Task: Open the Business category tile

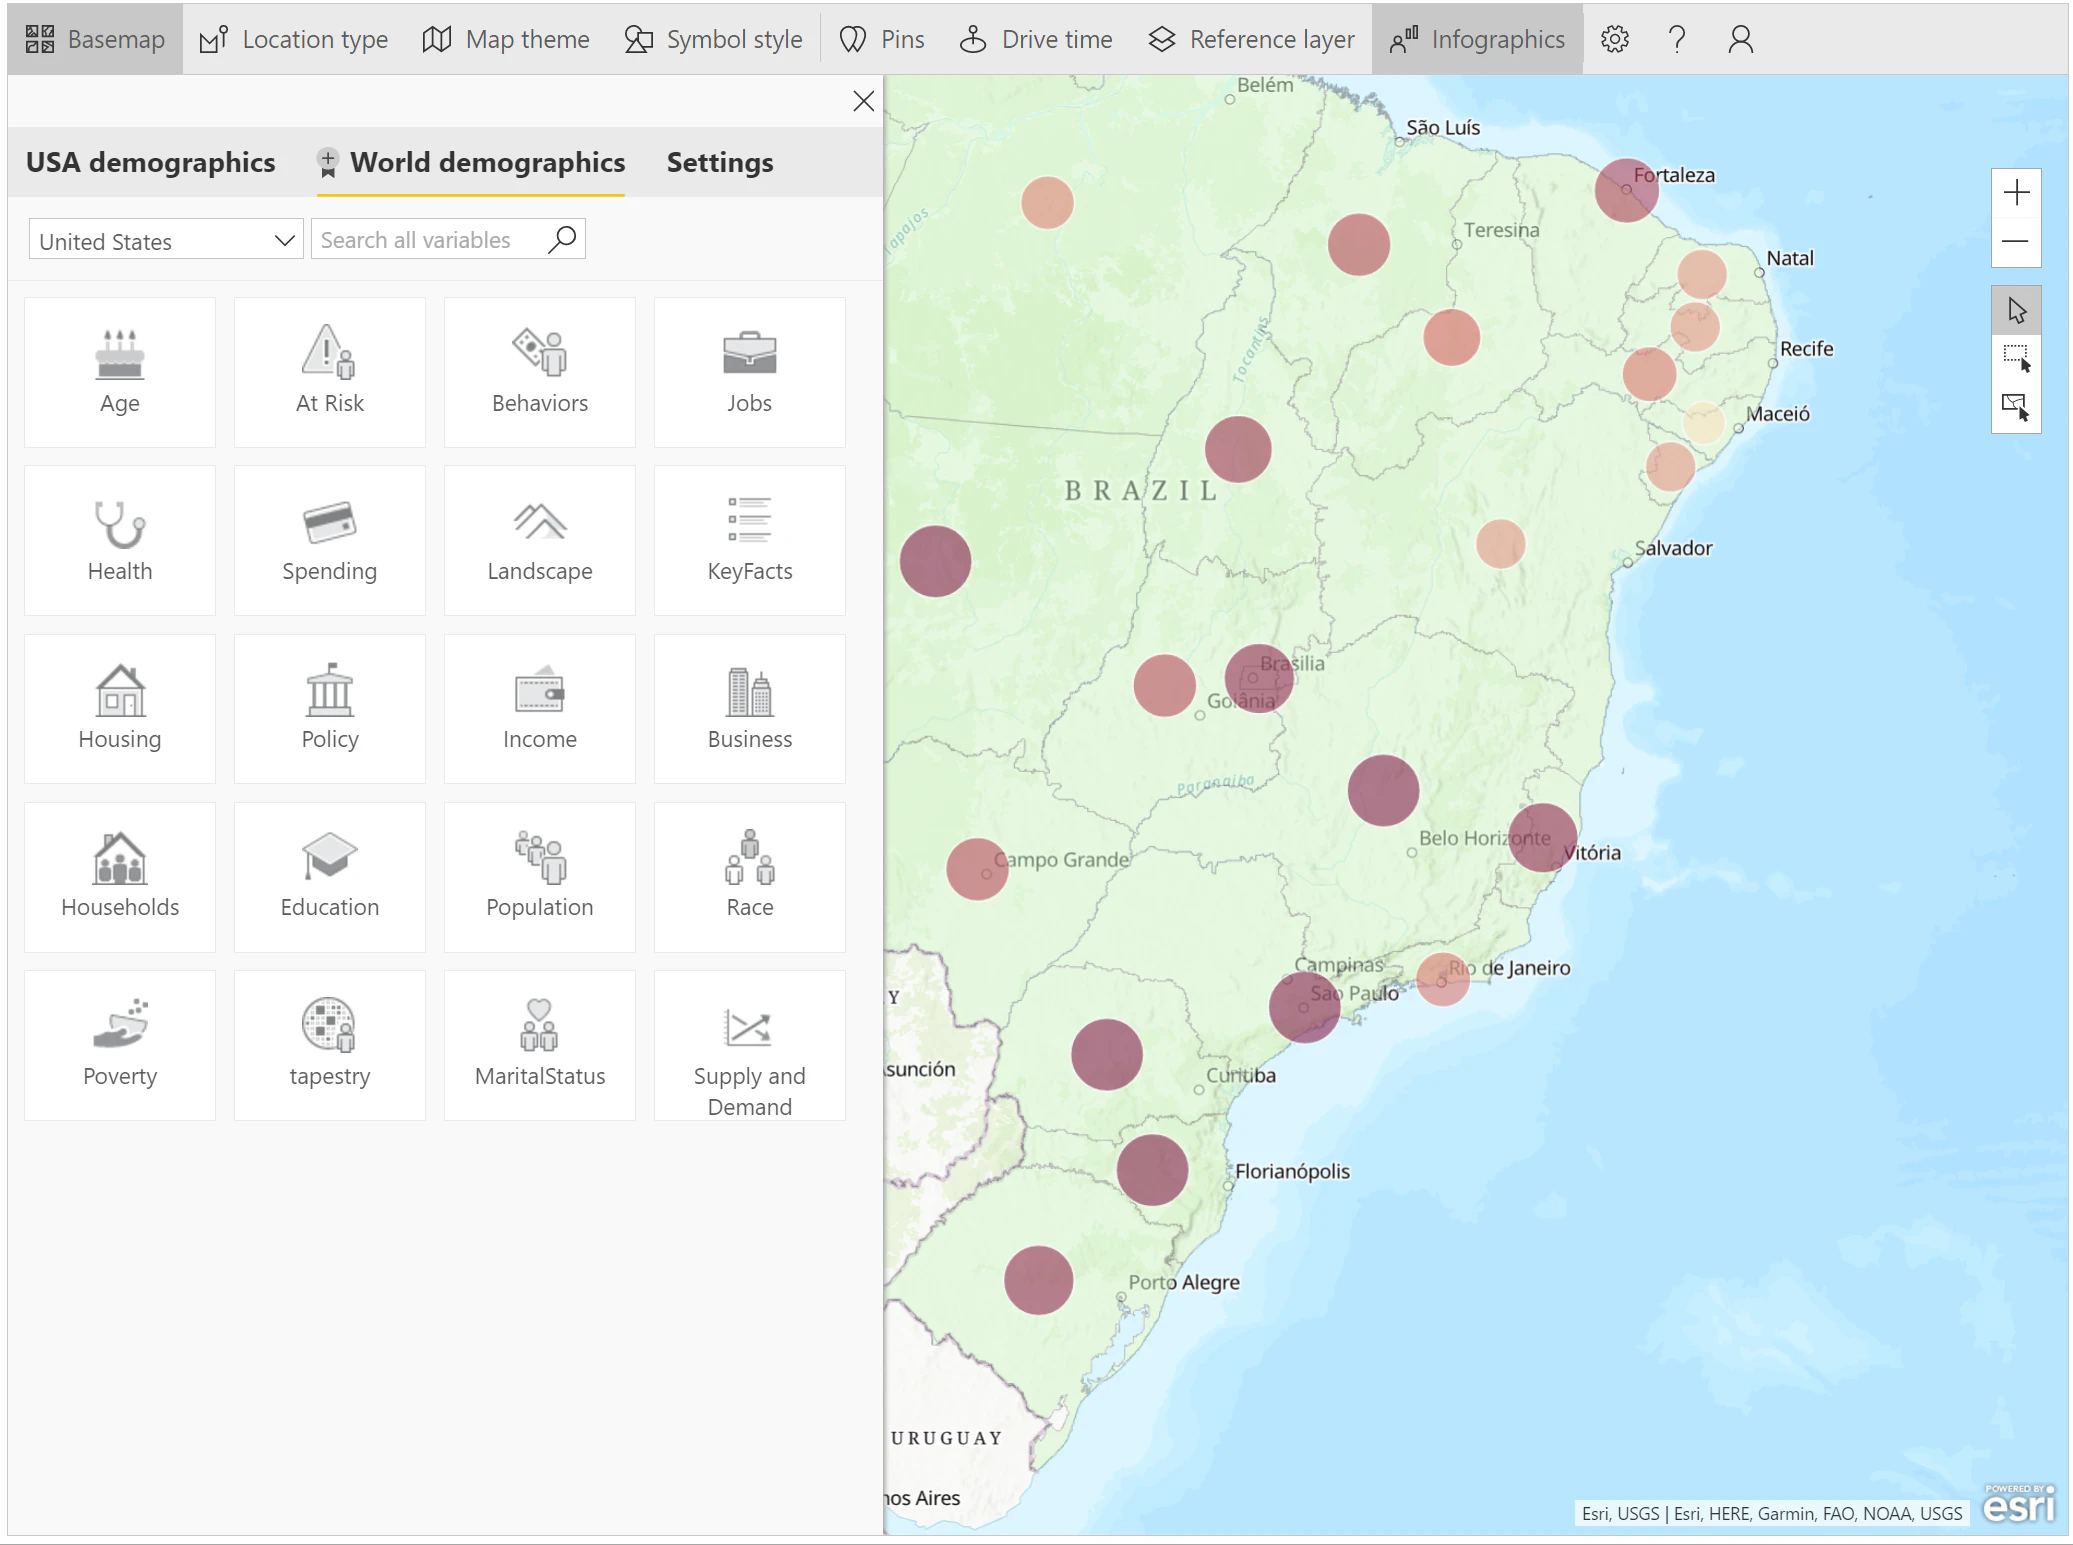Action: 750,708
